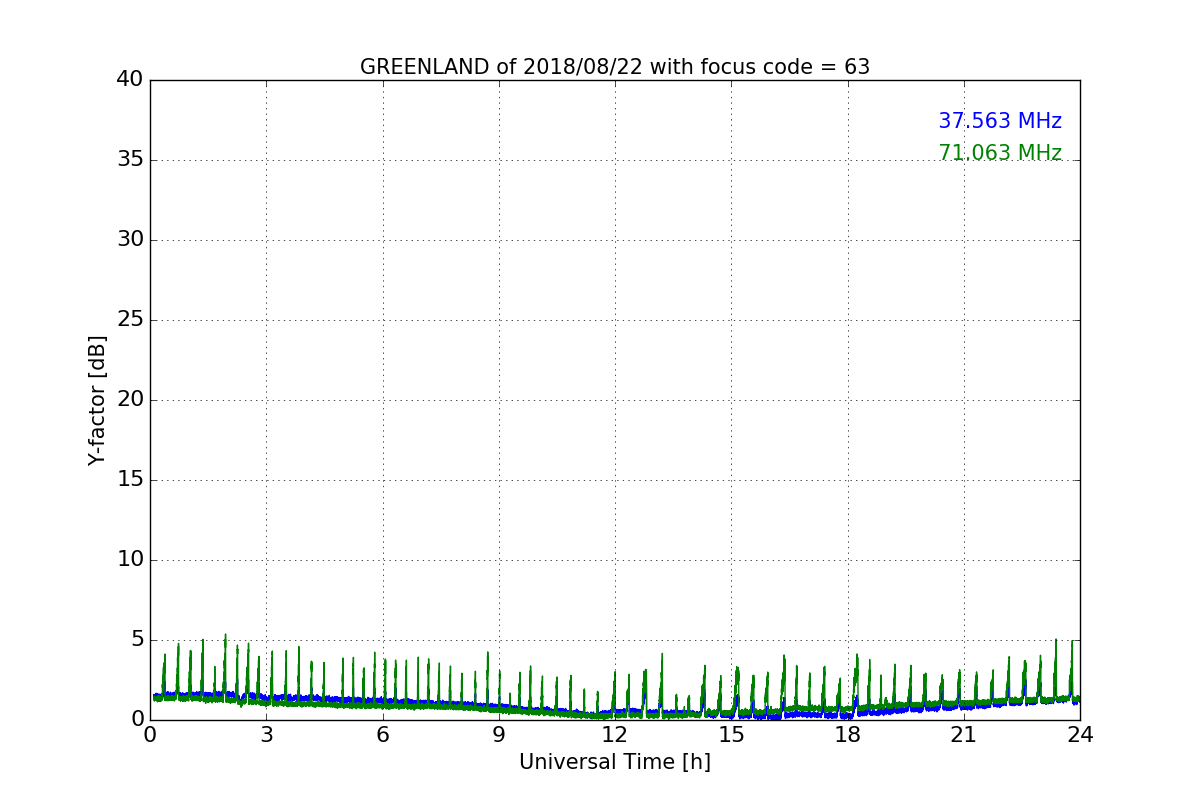Image resolution: width=1200 pixels, height=800 pixels.
Task: Click x-axis tick label 21
Action: (x=964, y=735)
